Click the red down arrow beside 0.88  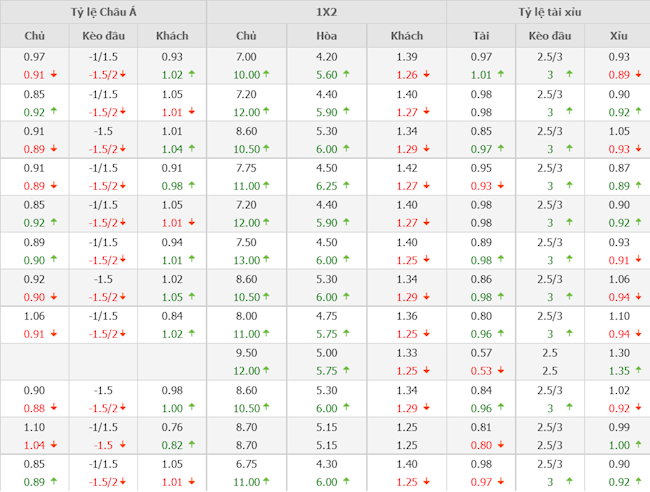52,408
